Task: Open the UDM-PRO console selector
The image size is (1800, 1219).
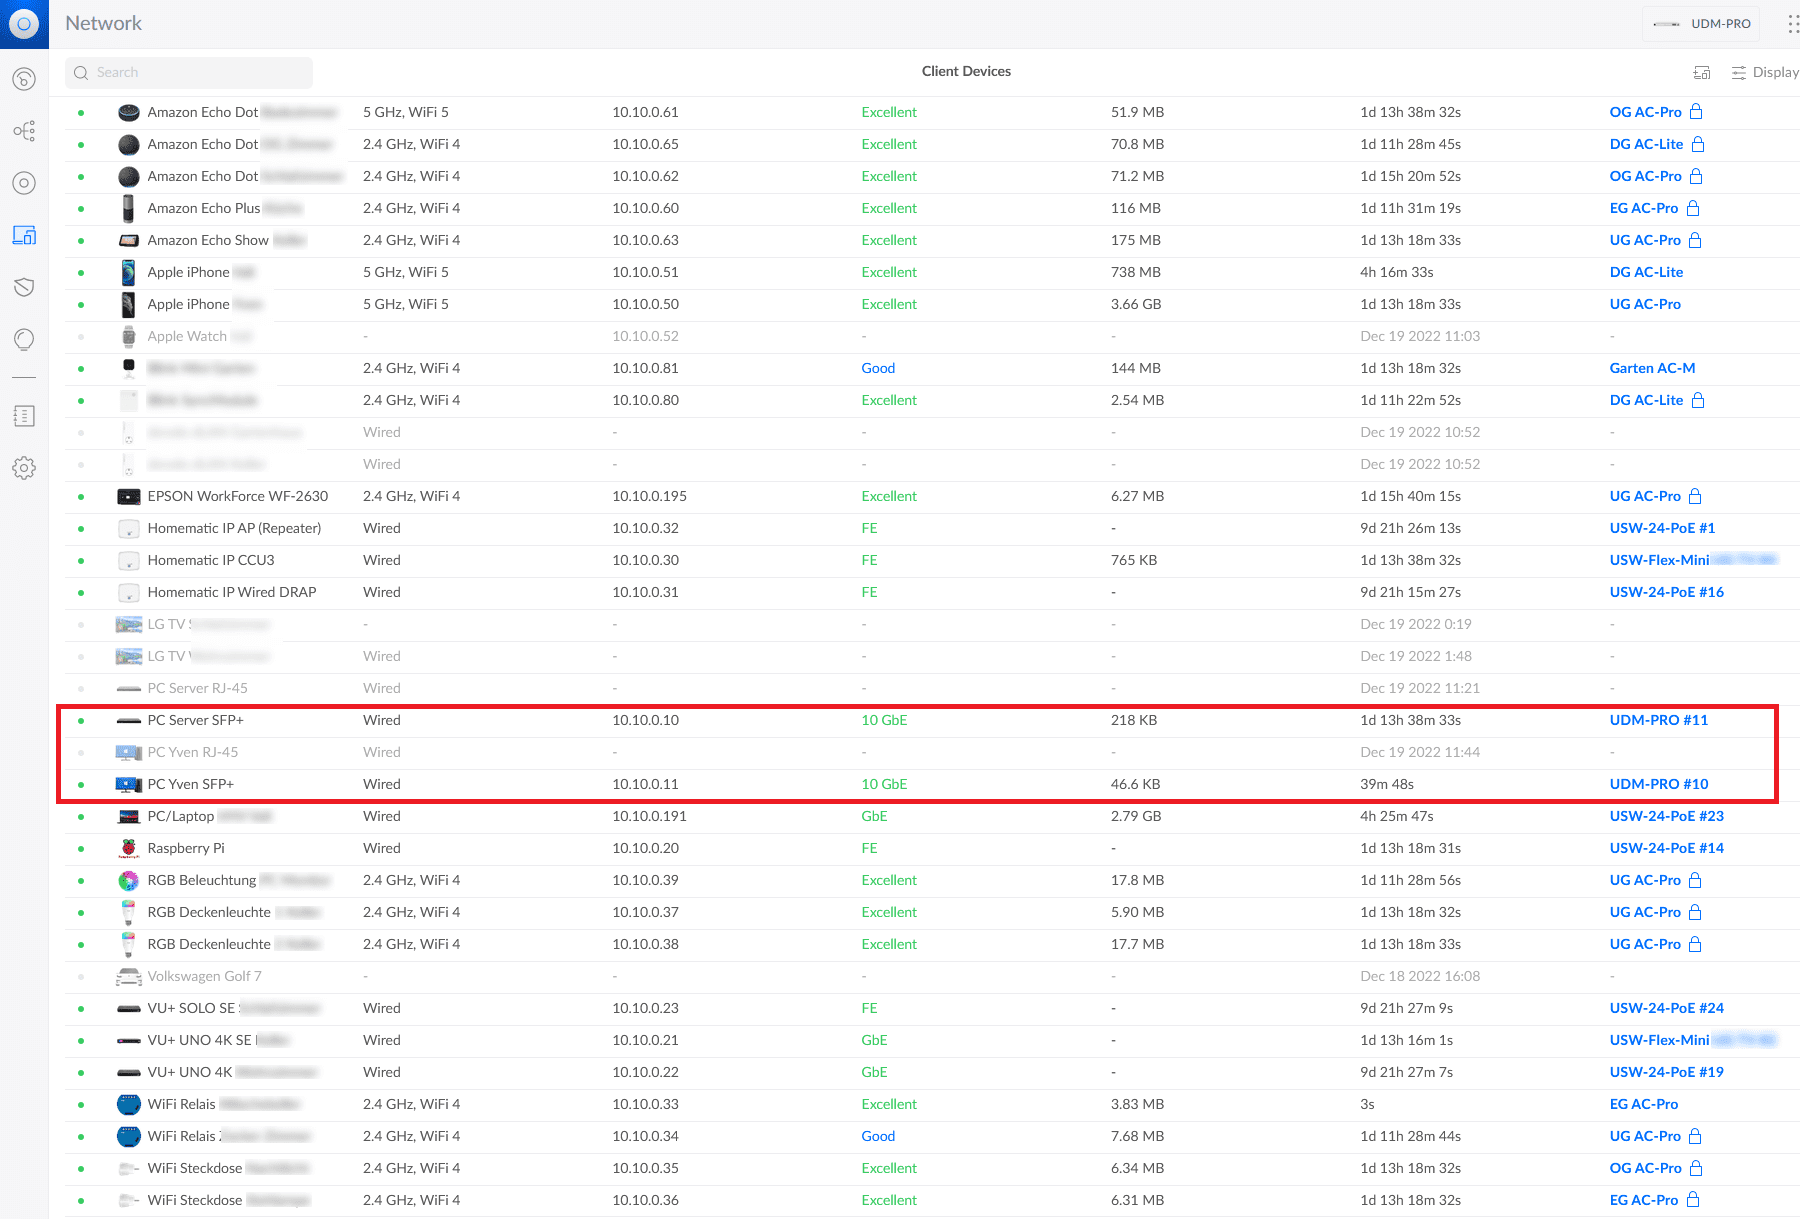Action: pos(1701,24)
